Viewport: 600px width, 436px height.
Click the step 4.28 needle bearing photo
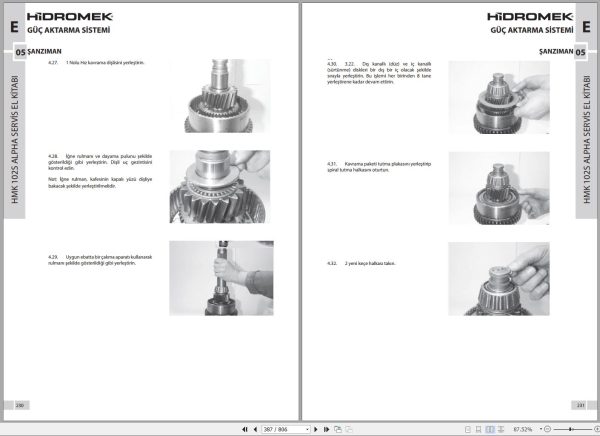tap(220, 186)
